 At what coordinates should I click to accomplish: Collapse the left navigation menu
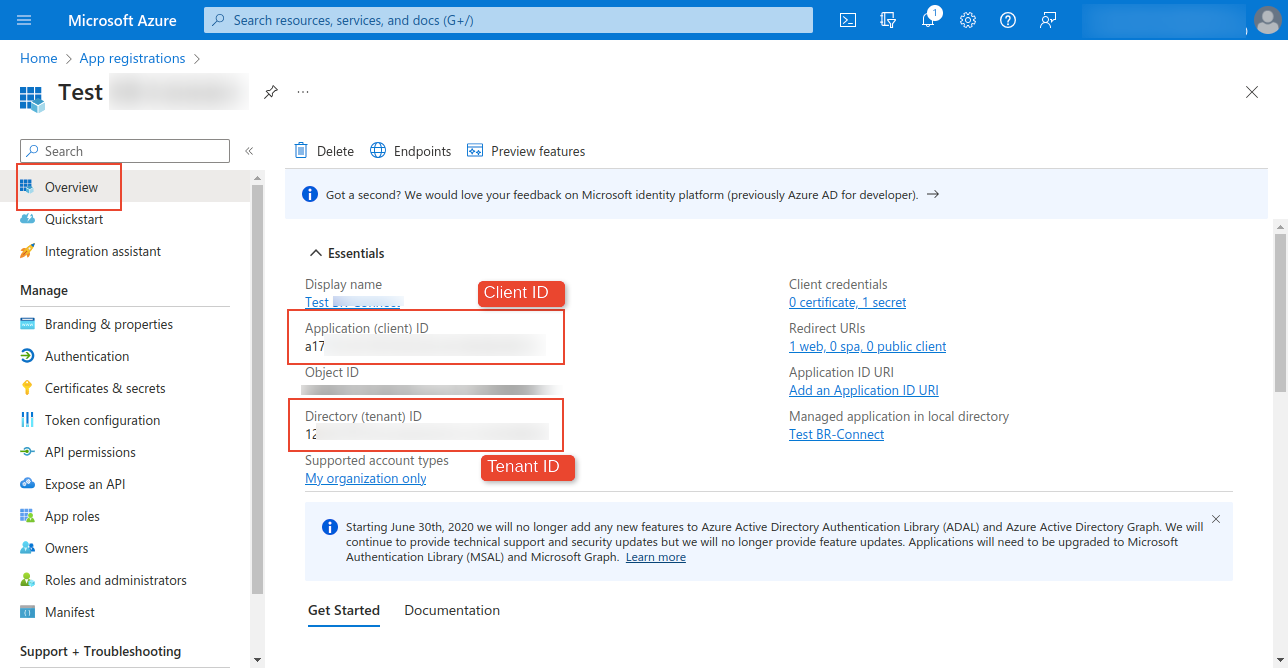coord(249,151)
